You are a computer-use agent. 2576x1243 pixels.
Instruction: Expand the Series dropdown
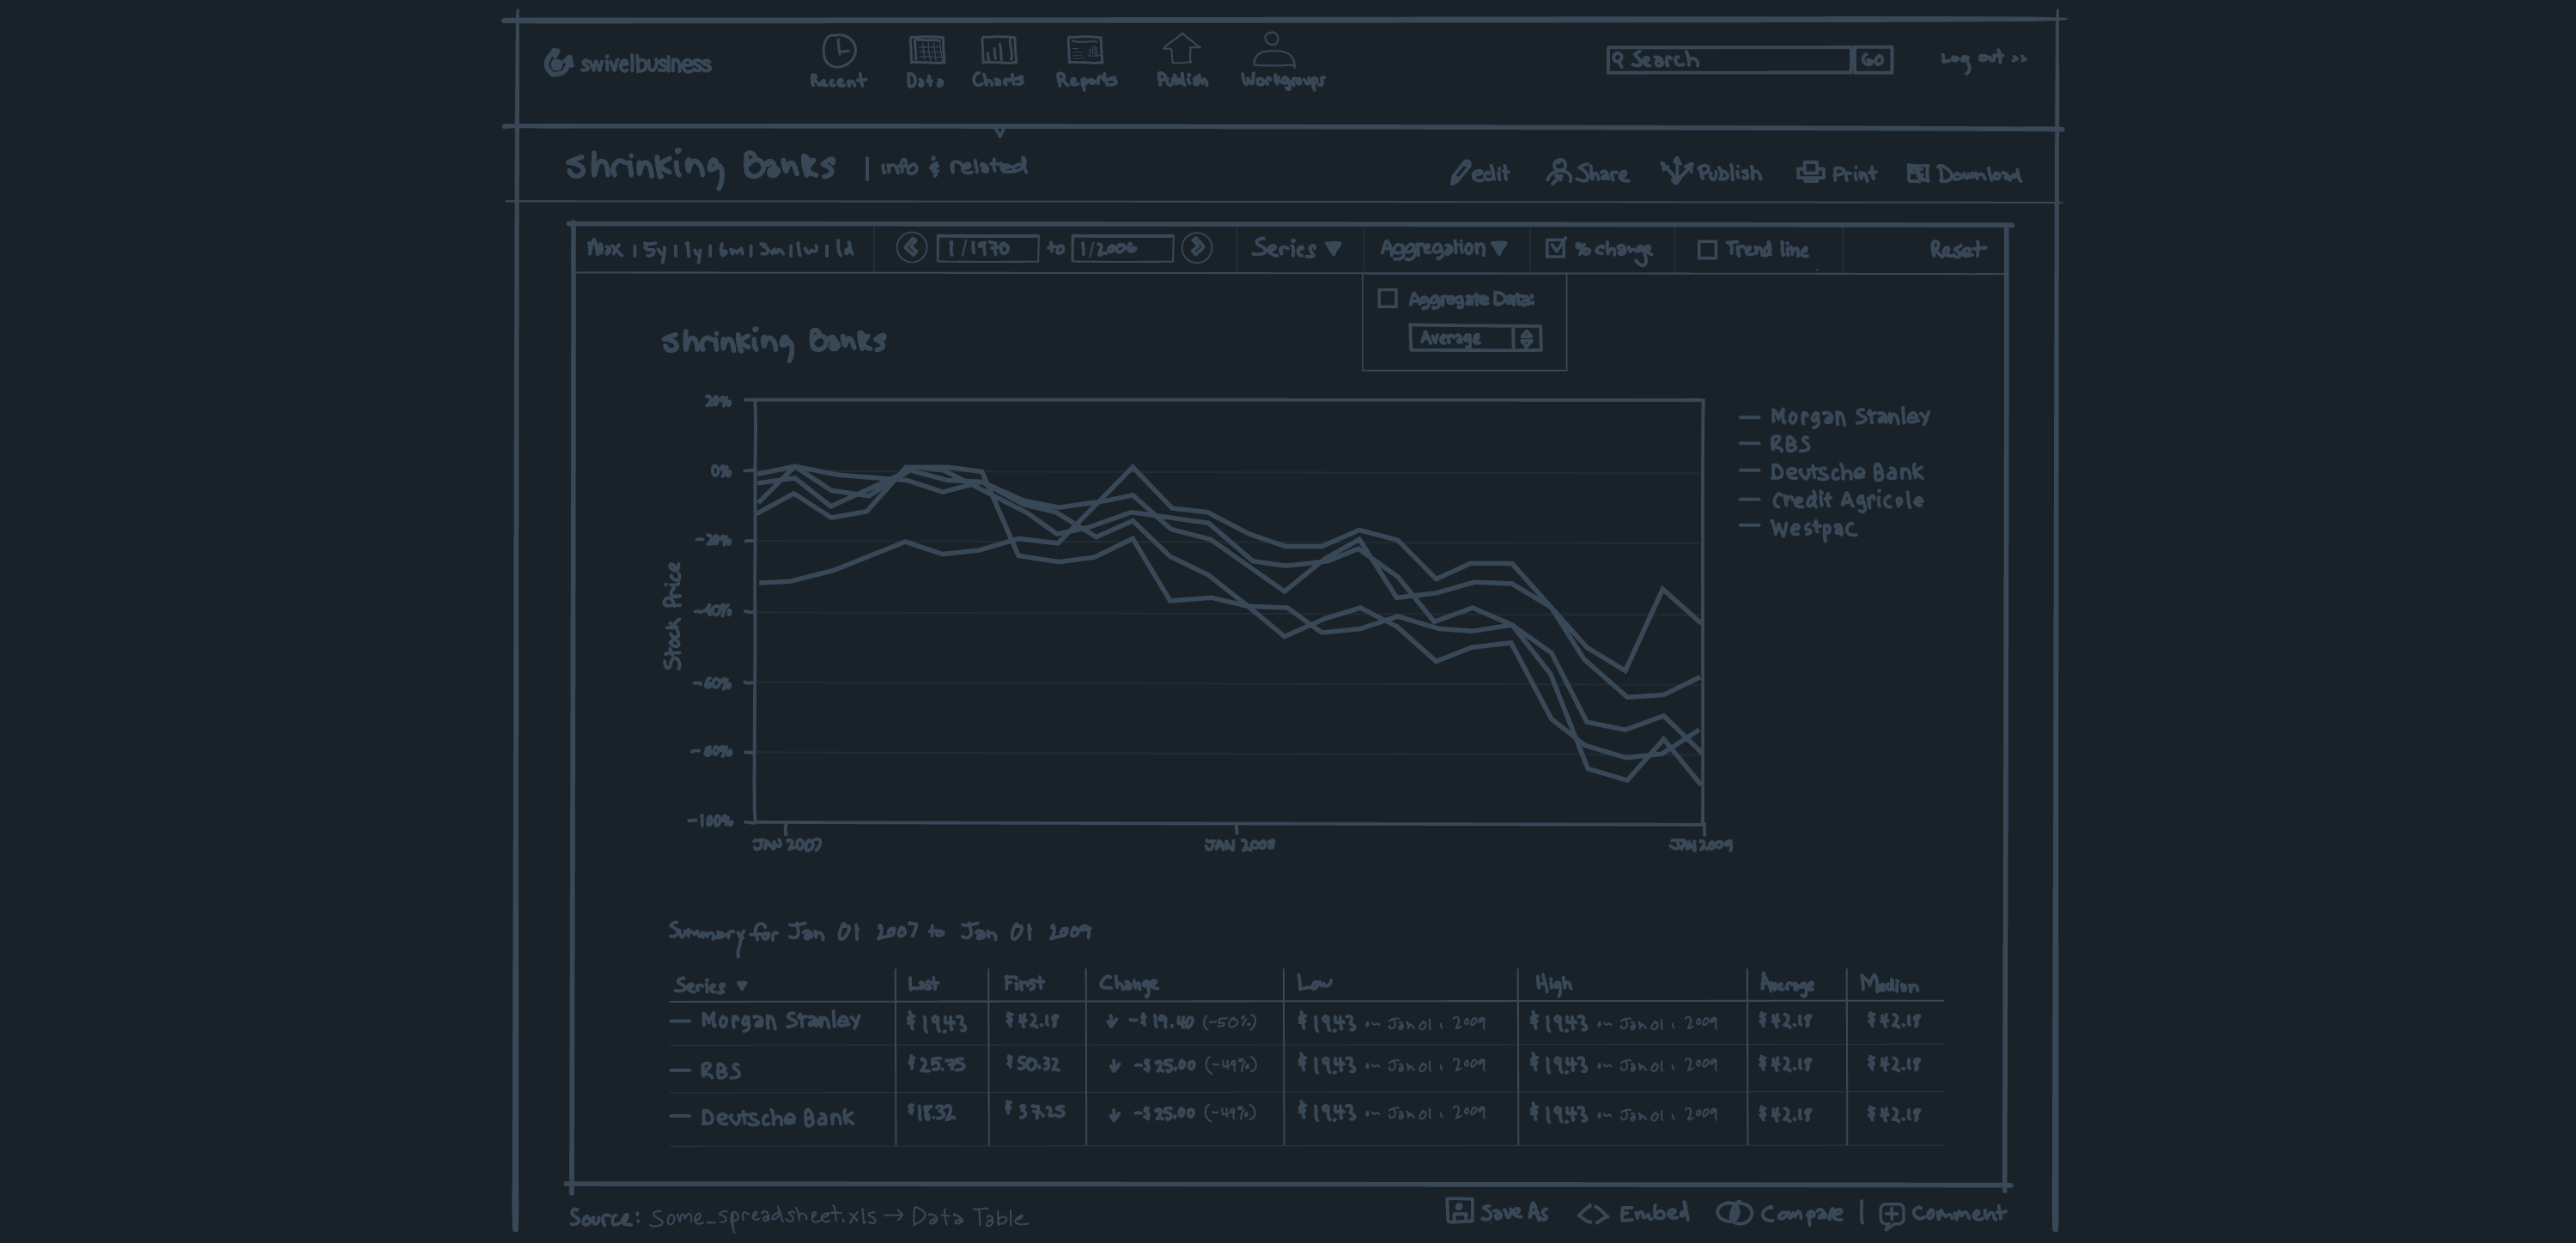pos(1297,249)
